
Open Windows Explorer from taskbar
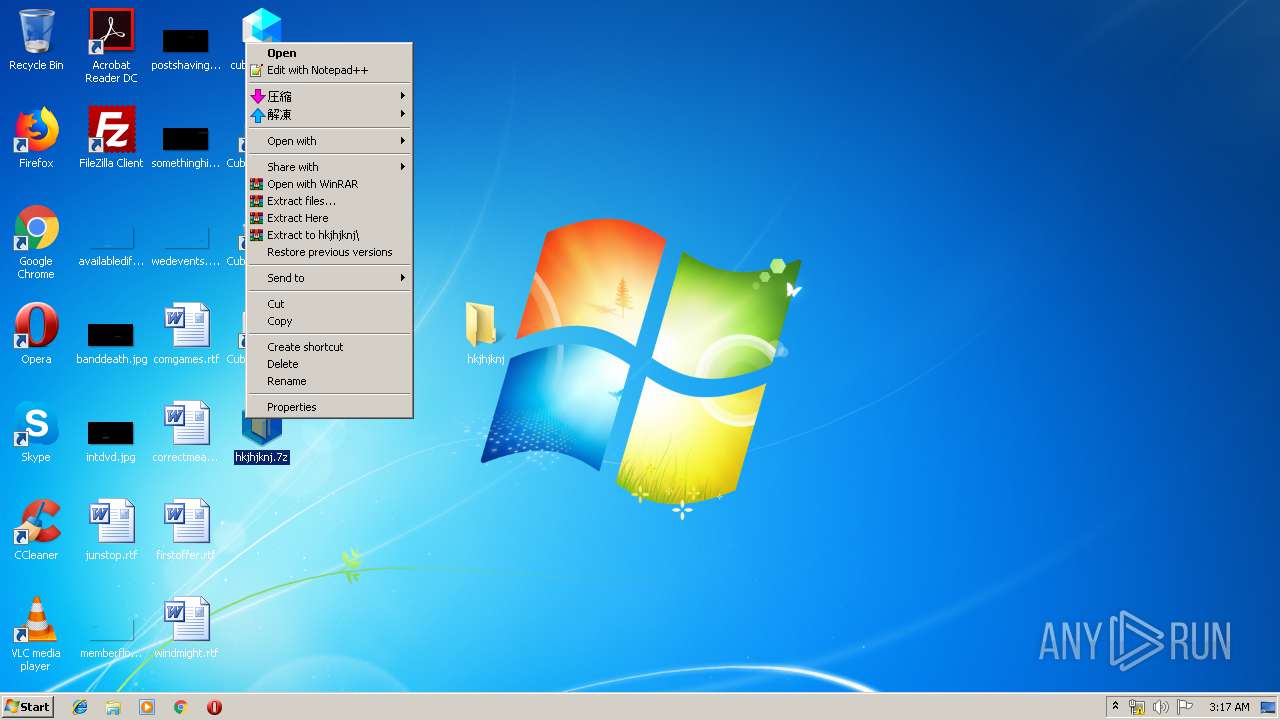pos(113,707)
